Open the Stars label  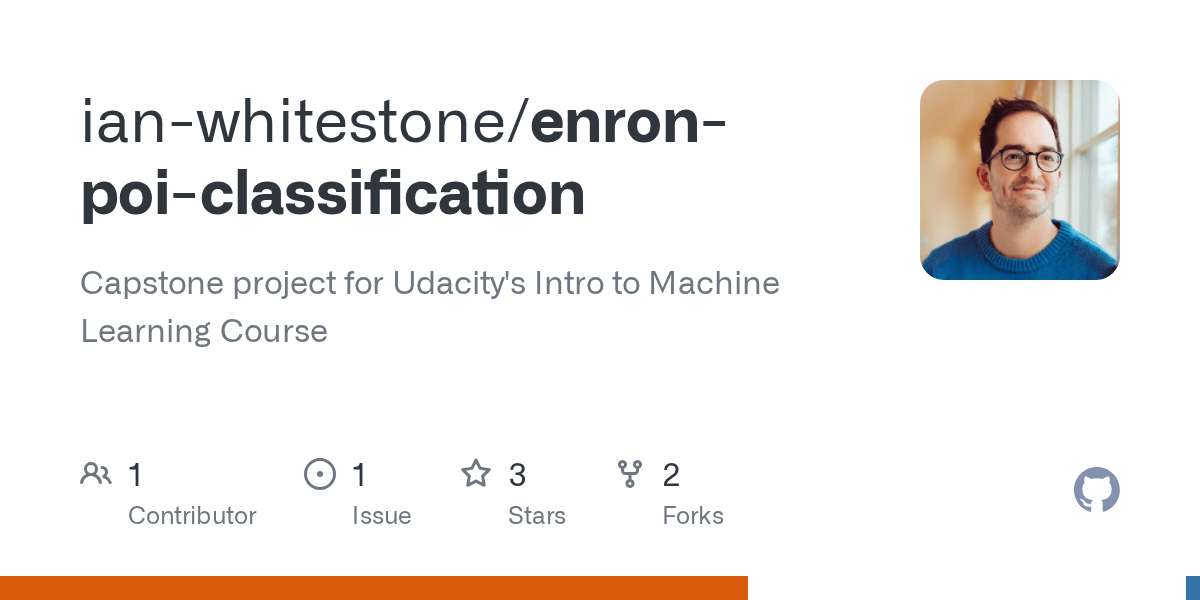(x=537, y=516)
